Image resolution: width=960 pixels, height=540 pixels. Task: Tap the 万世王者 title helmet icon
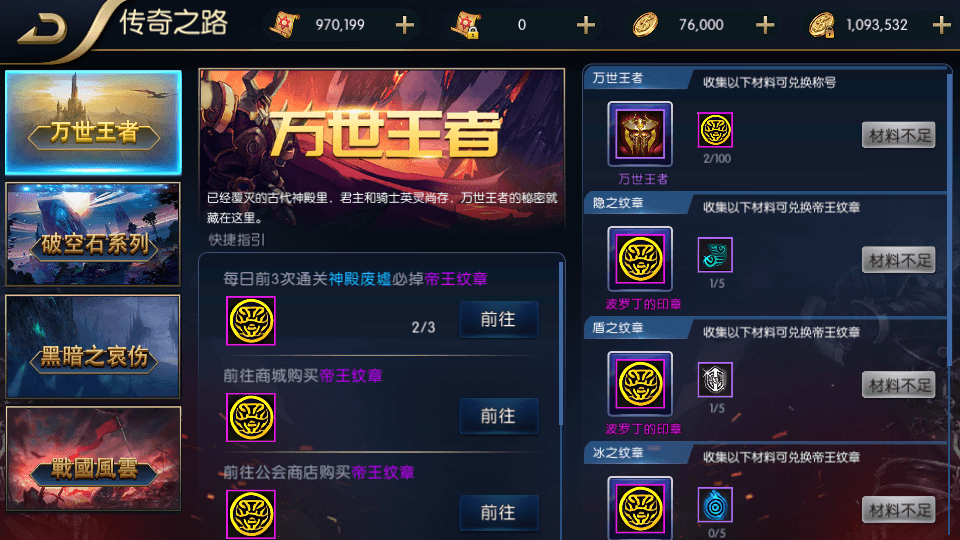pos(640,134)
